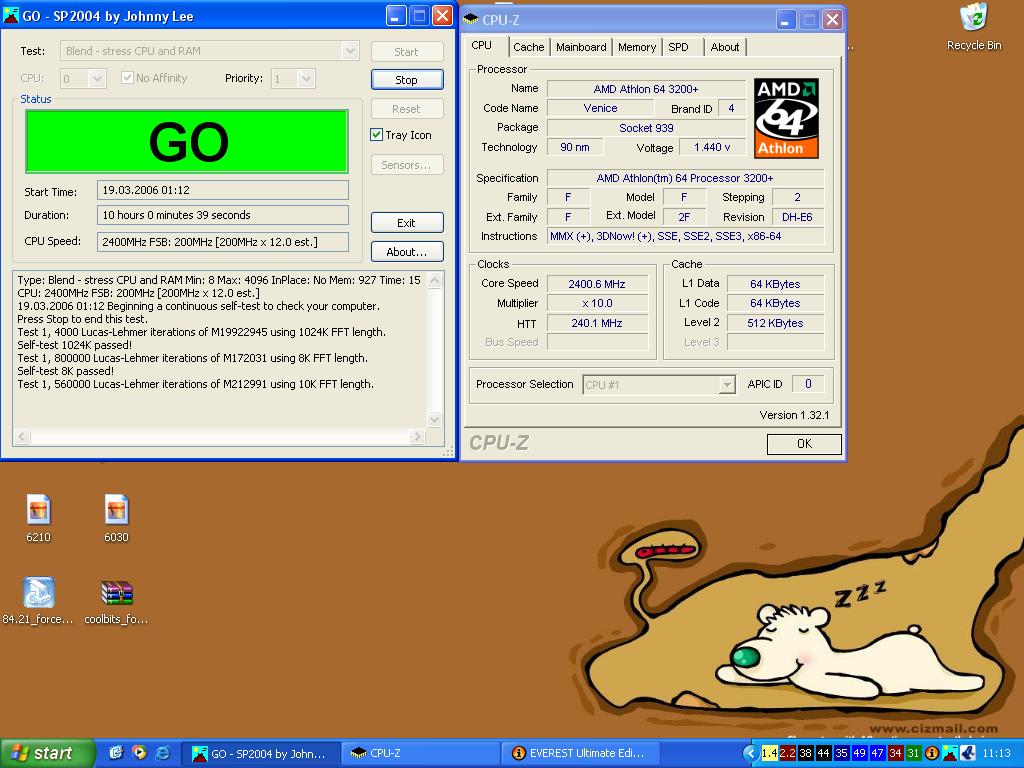Click the navy 35 temperature tray icon
The image size is (1024, 768).
(841, 754)
